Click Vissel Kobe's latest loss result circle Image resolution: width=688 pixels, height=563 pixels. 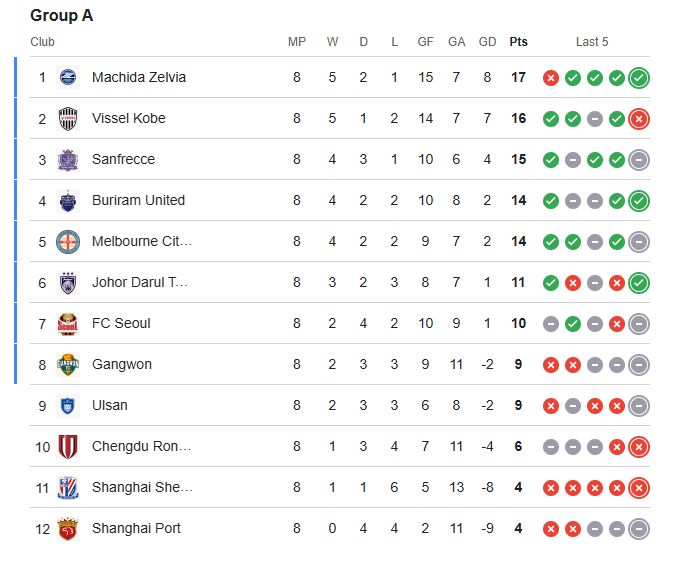coord(639,118)
